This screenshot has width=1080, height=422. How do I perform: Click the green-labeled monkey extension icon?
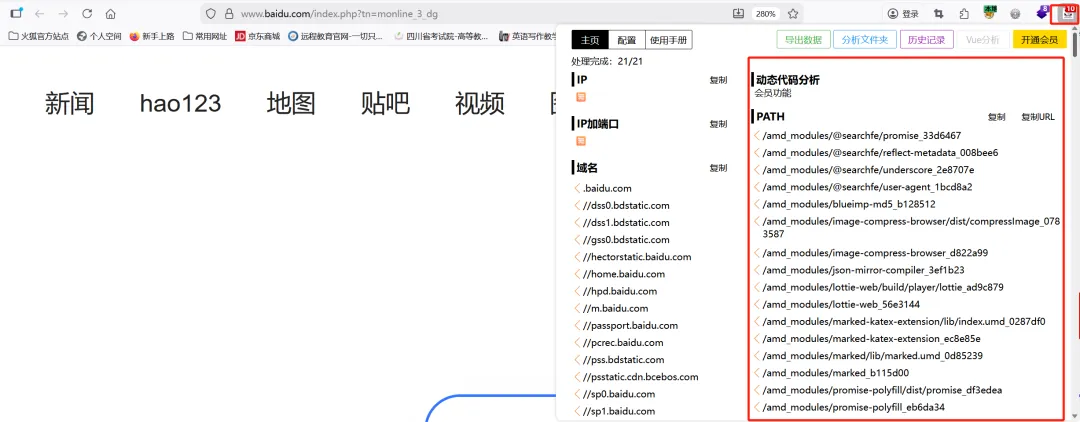pos(990,12)
